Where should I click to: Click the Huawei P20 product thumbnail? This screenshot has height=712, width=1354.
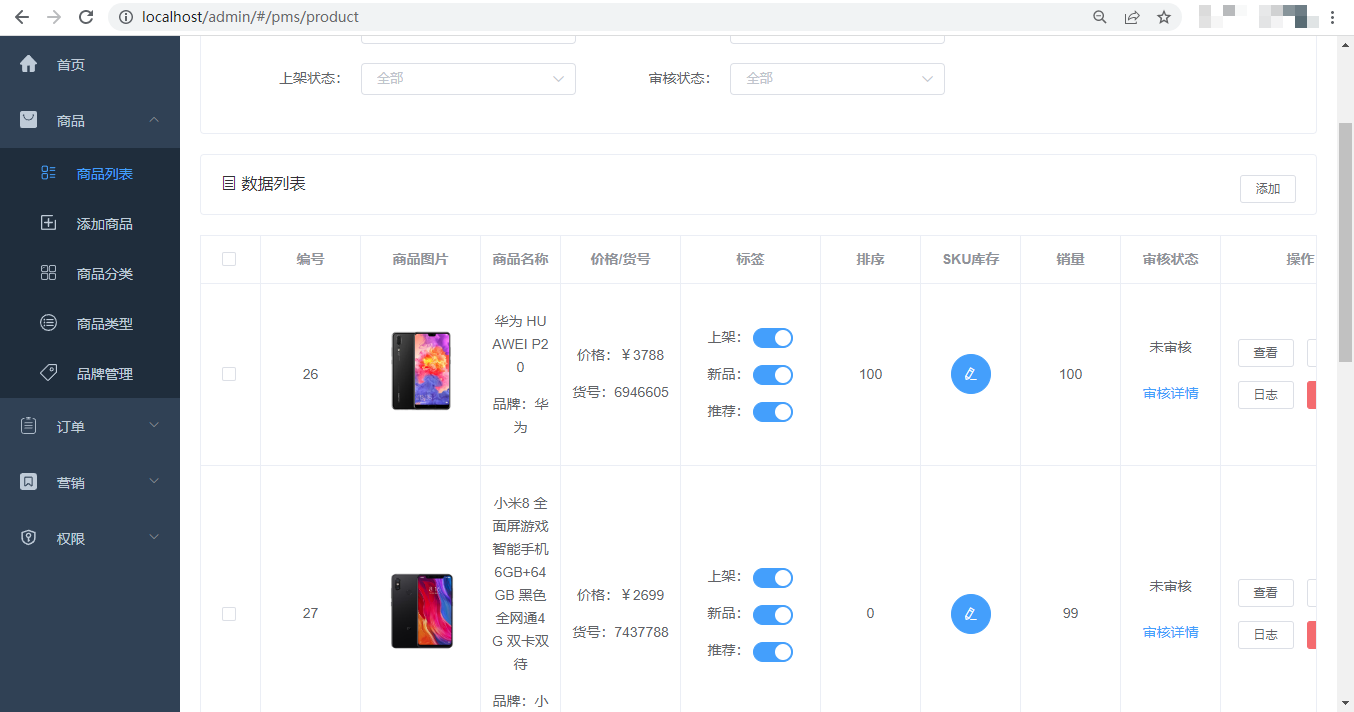[420, 371]
